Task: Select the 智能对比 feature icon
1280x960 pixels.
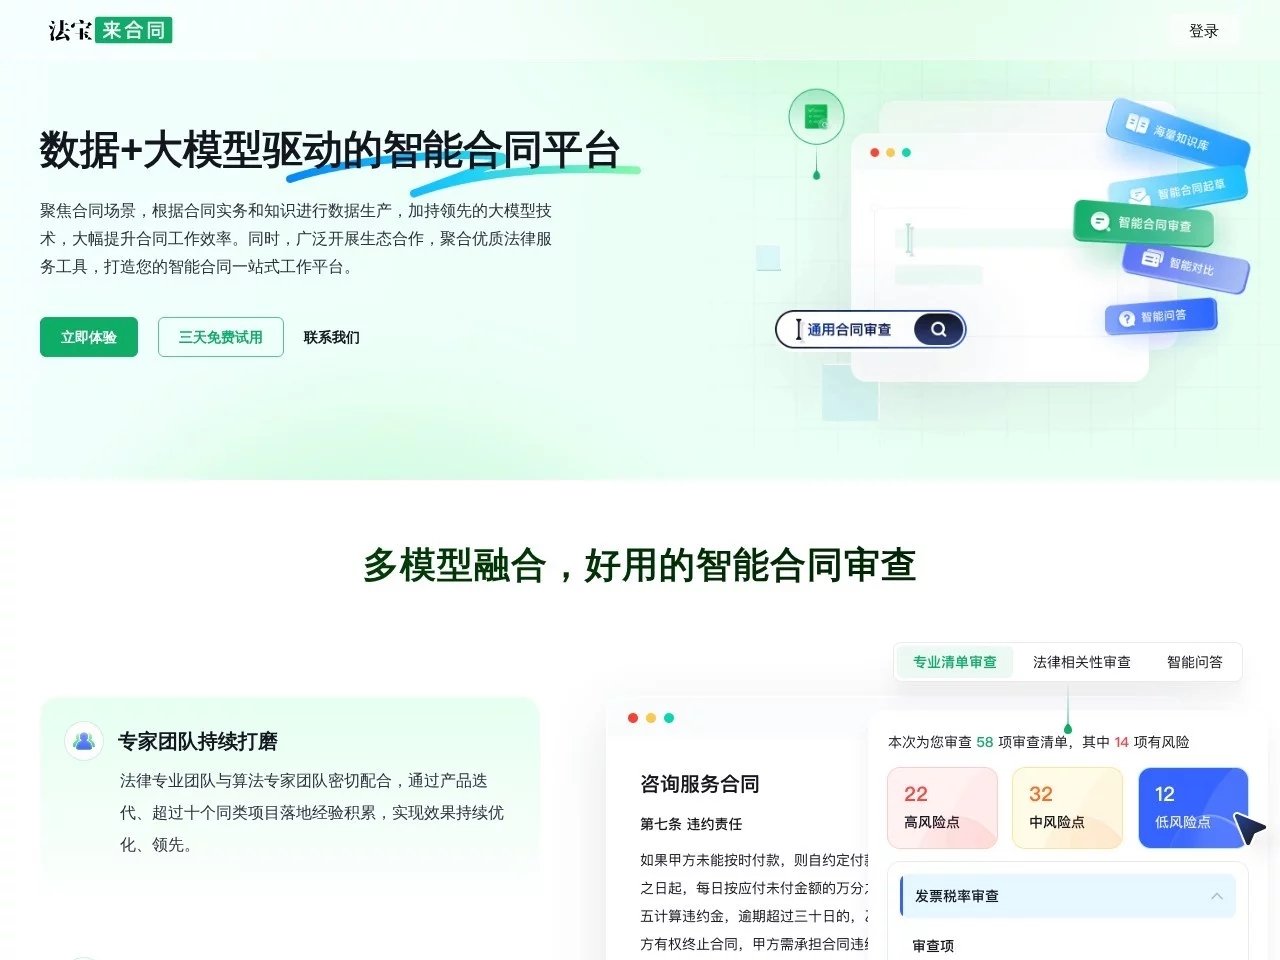Action: pyautogui.click(x=1185, y=266)
